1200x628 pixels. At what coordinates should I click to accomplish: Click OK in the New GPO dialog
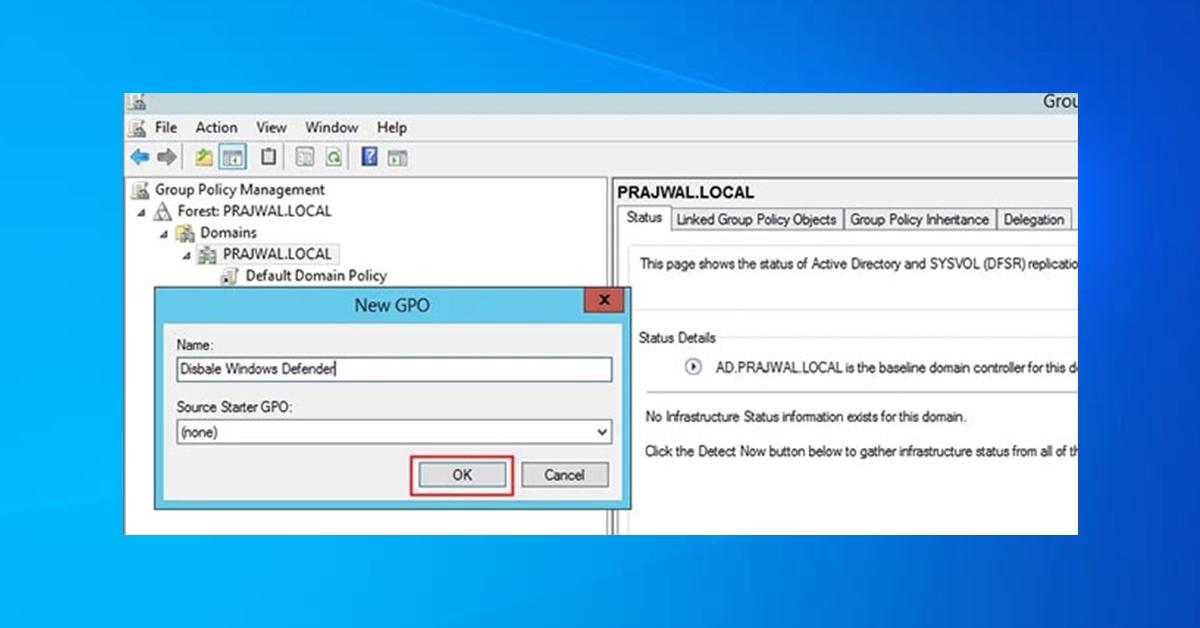(461, 474)
